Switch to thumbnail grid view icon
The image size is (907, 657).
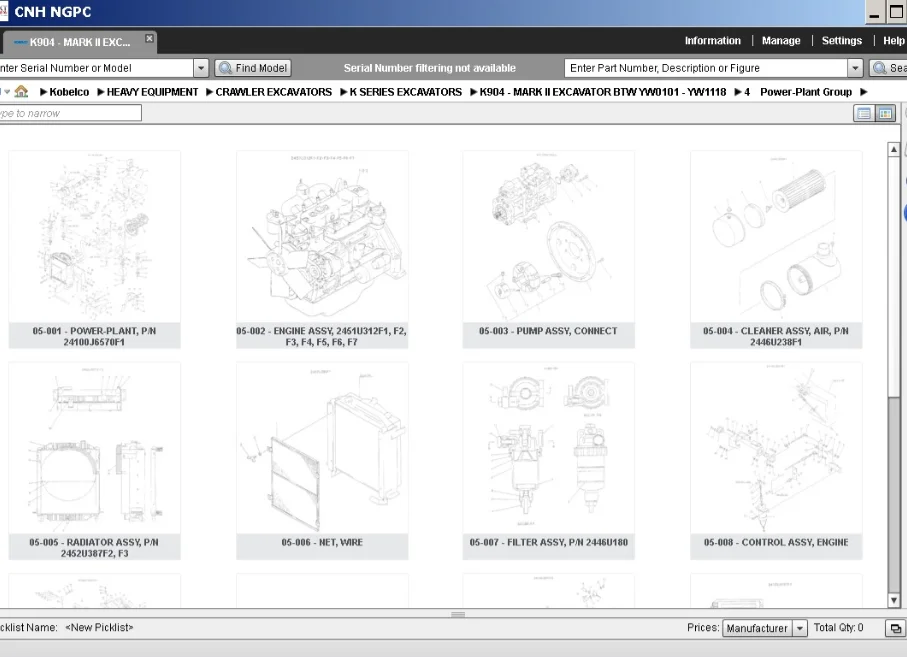pyautogui.click(x=885, y=114)
